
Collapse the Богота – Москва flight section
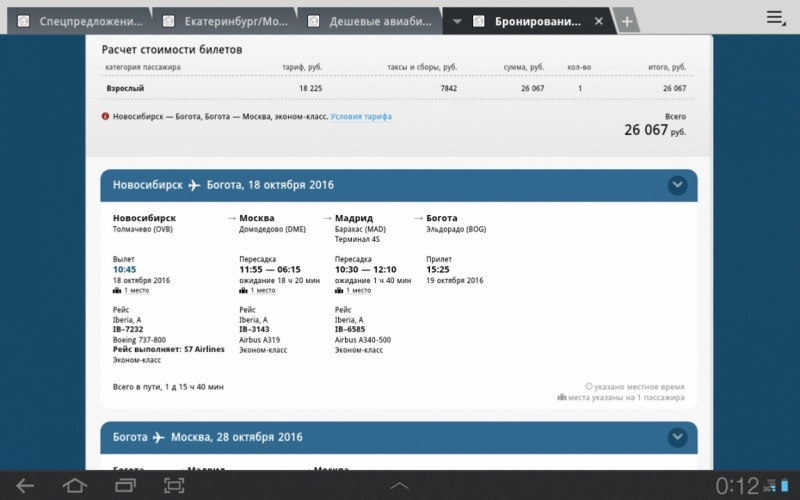678,437
